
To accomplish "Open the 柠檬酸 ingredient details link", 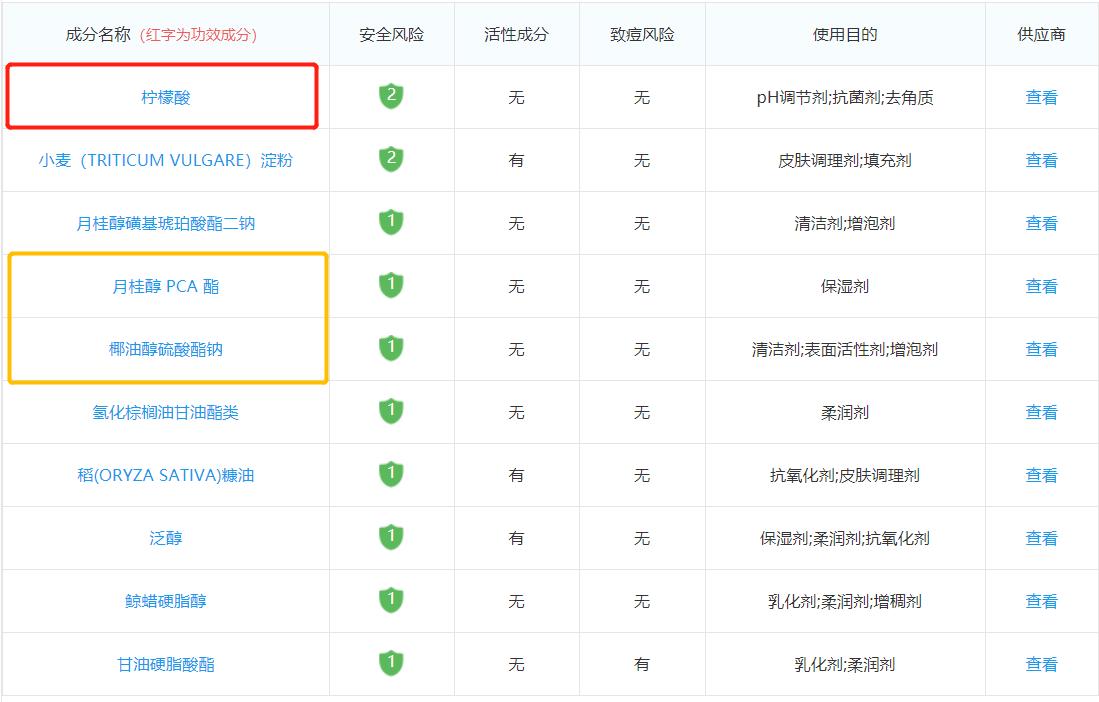I will (165, 97).
